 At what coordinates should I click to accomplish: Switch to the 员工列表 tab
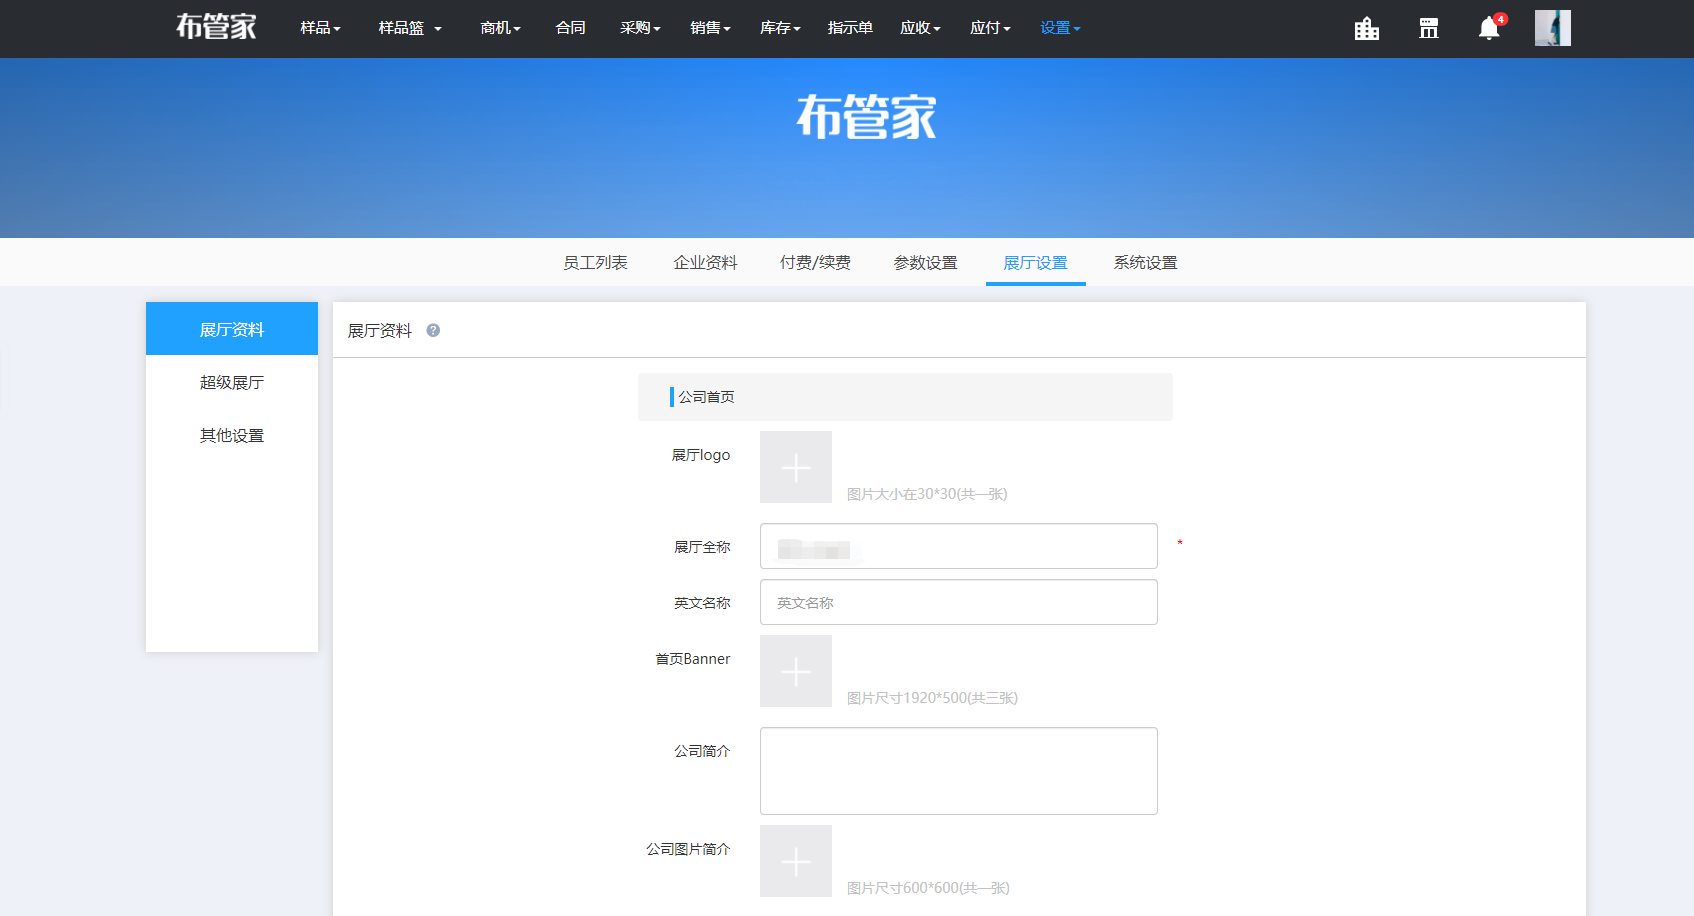pyautogui.click(x=595, y=263)
